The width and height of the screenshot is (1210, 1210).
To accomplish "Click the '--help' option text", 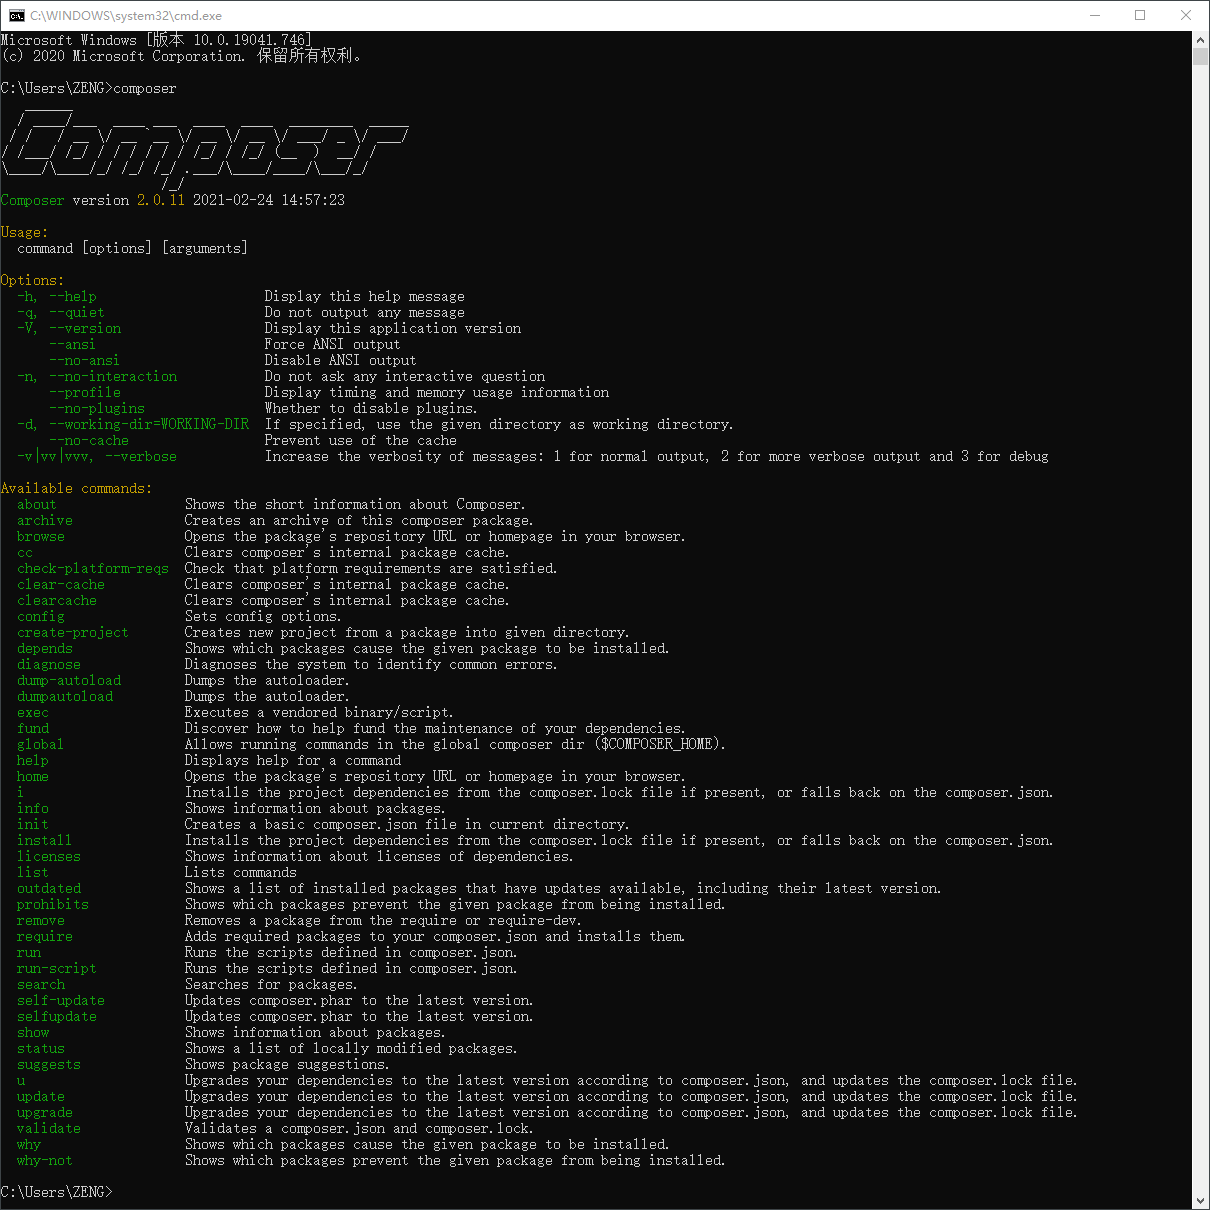I will [73, 296].
